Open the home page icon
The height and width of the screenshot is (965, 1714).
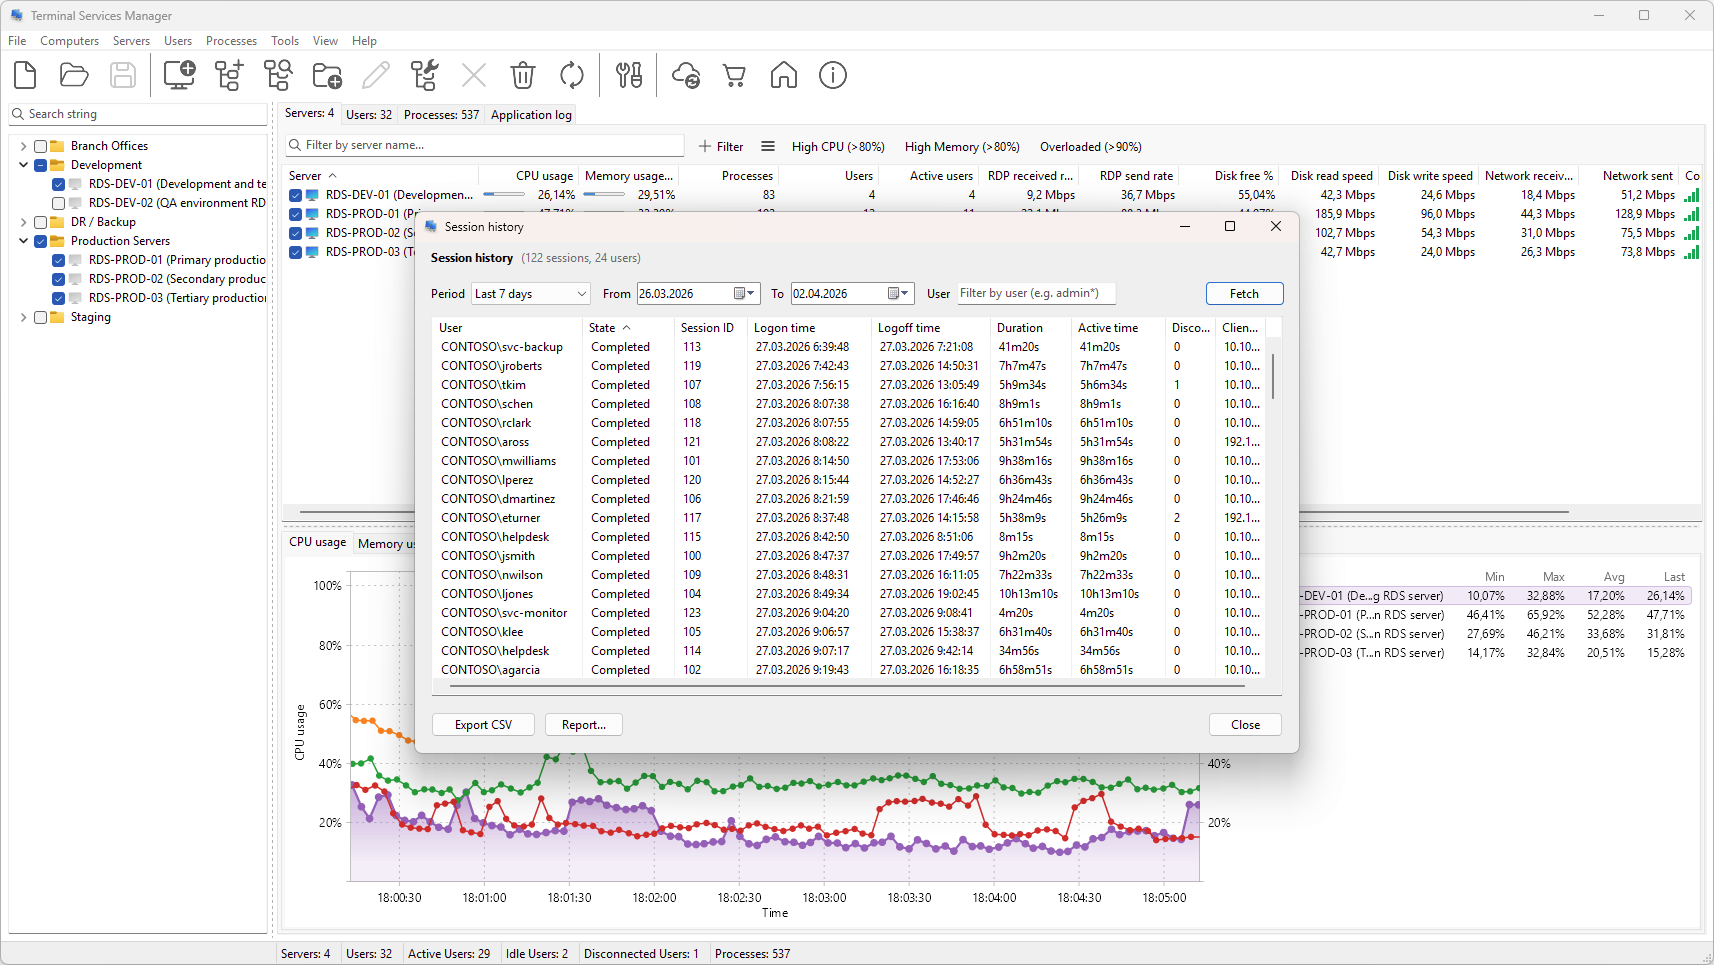click(784, 76)
